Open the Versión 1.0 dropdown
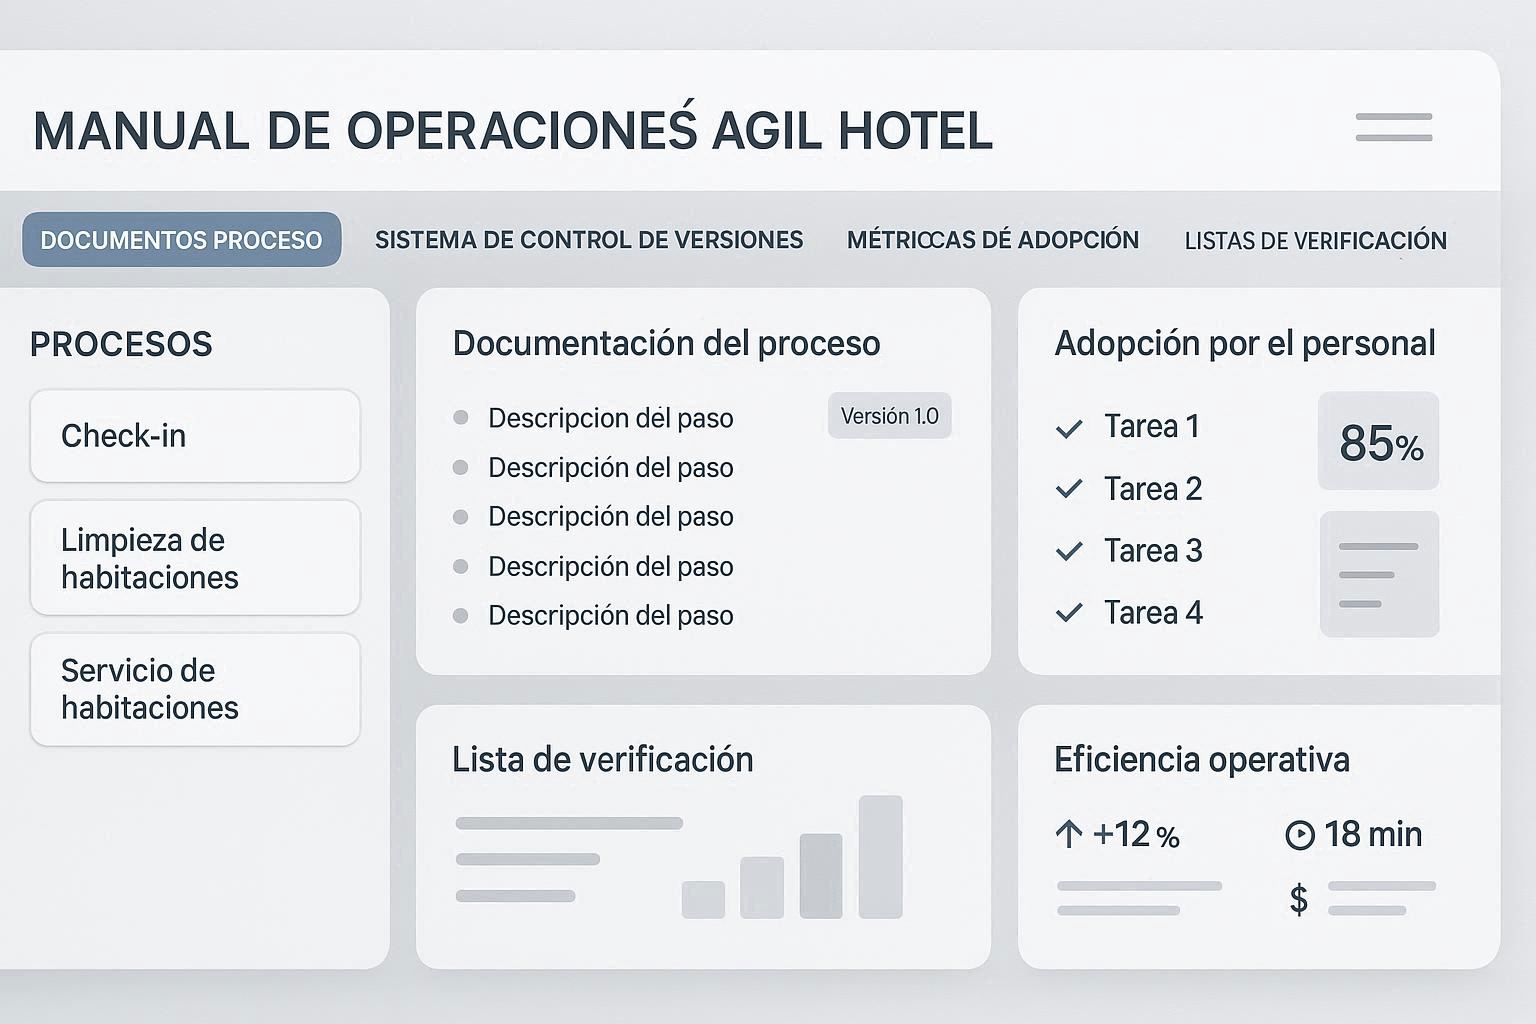The width and height of the screenshot is (1536, 1024). click(x=889, y=416)
